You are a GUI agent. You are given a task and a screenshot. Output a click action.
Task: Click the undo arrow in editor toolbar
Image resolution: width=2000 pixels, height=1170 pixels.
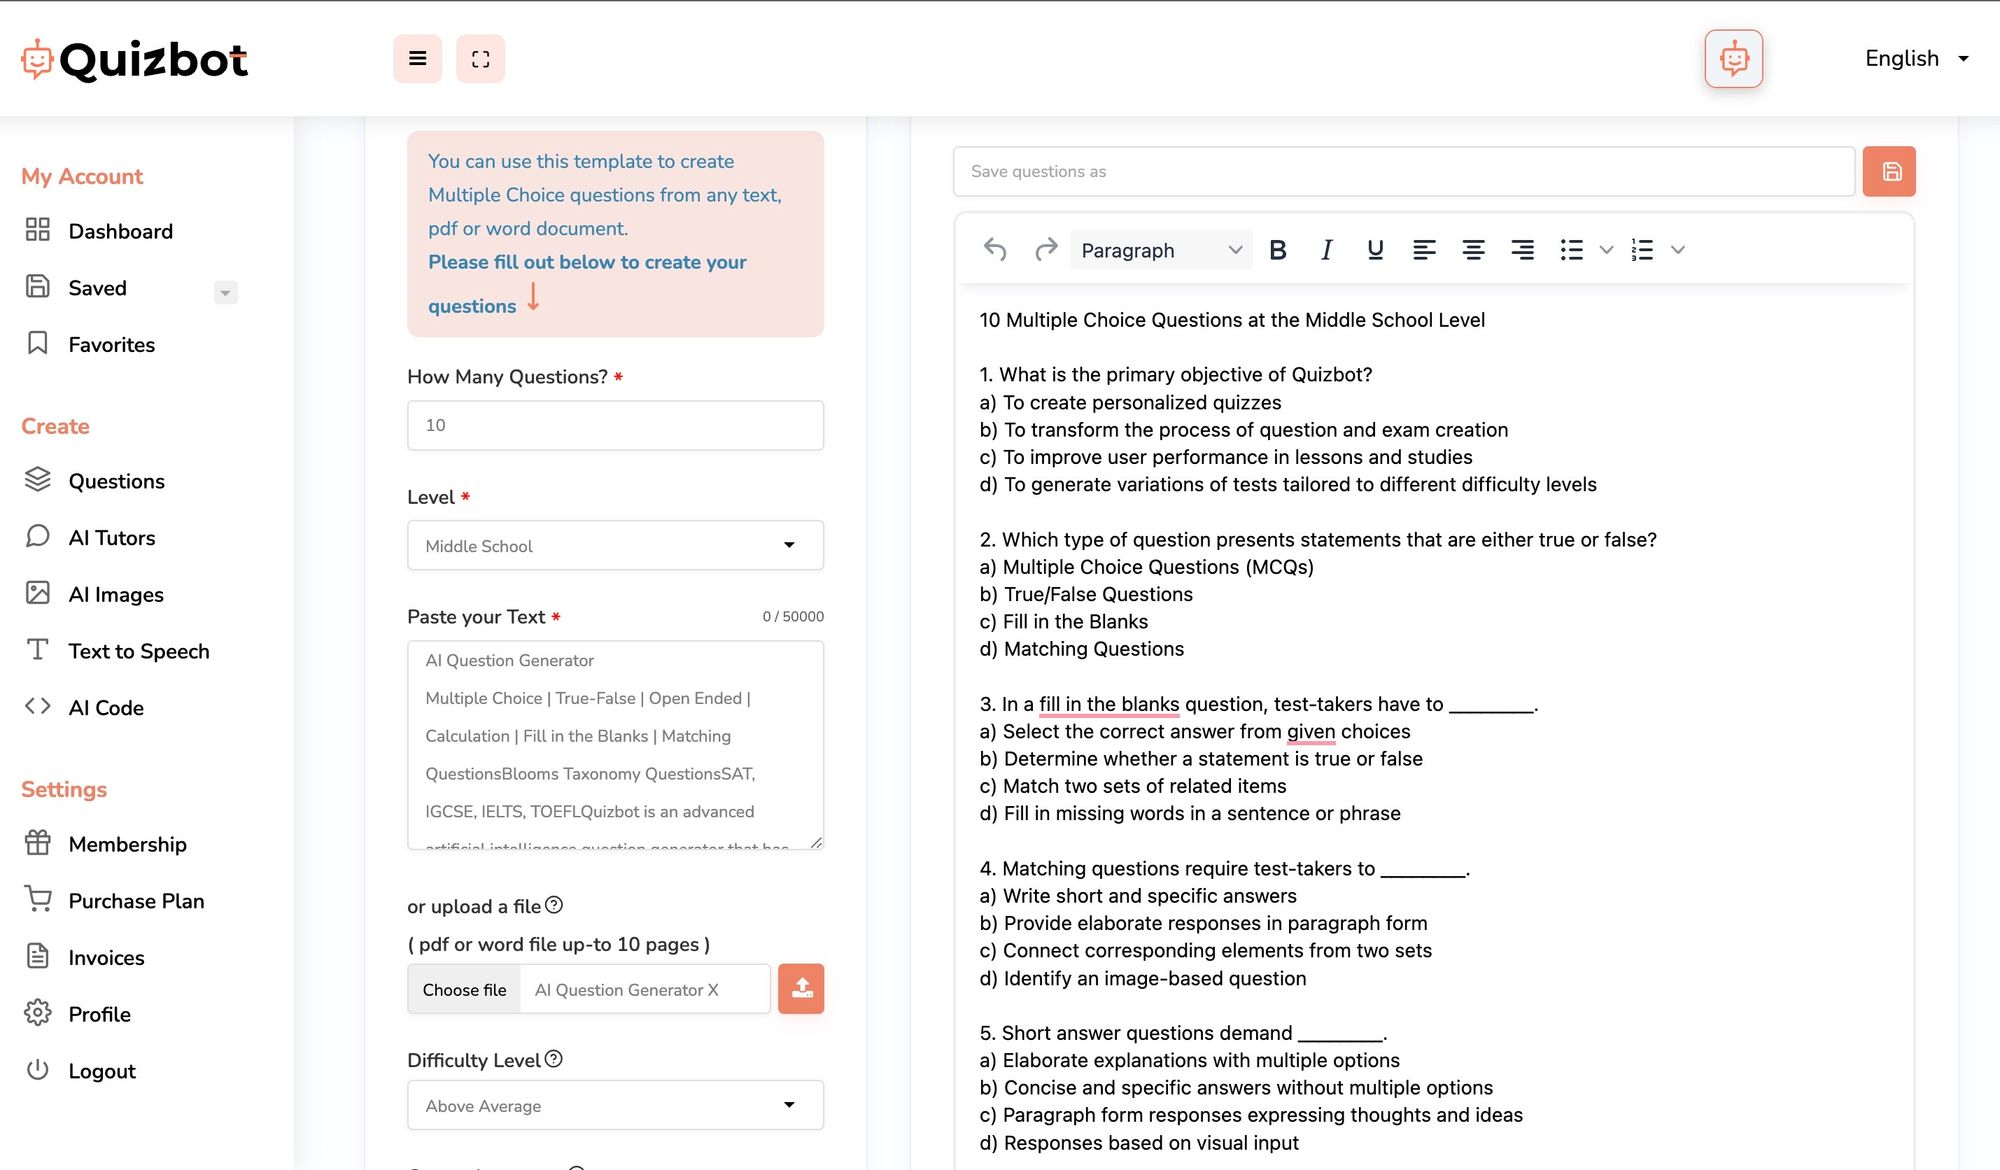tap(994, 250)
